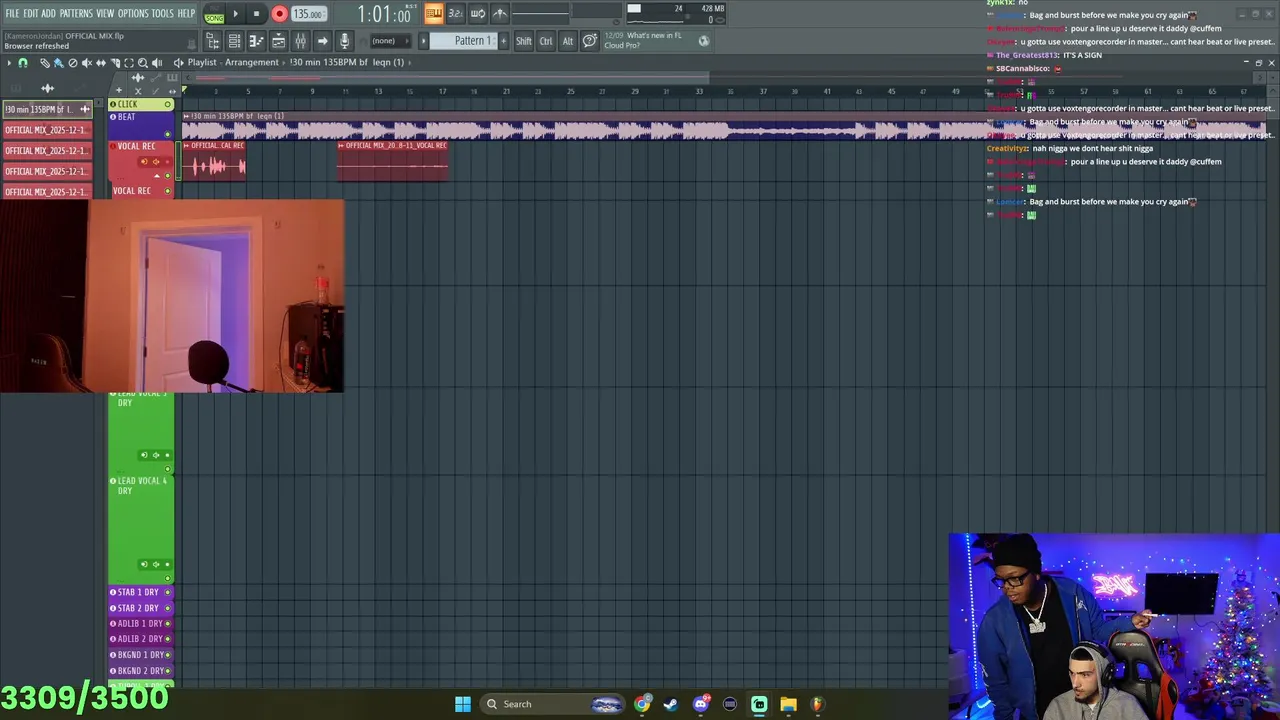Open Steam from the taskbar
The width and height of the screenshot is (1280, 720).
pyautogui.click(x=670, y=704)
